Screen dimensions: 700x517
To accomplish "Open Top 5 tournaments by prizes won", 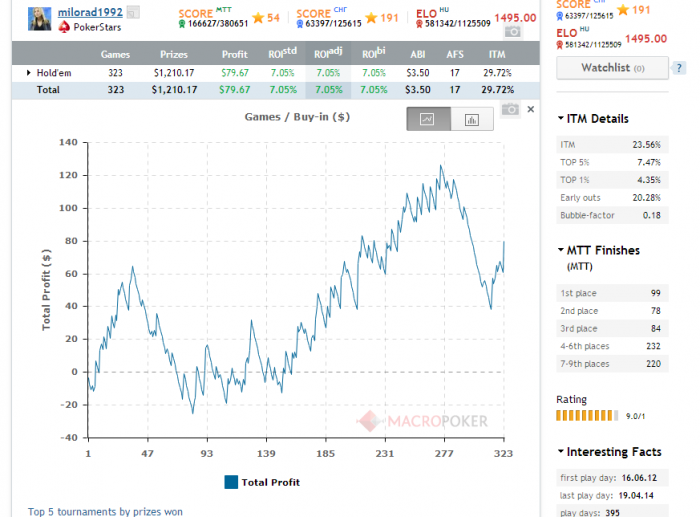I will tap(105, 512).
